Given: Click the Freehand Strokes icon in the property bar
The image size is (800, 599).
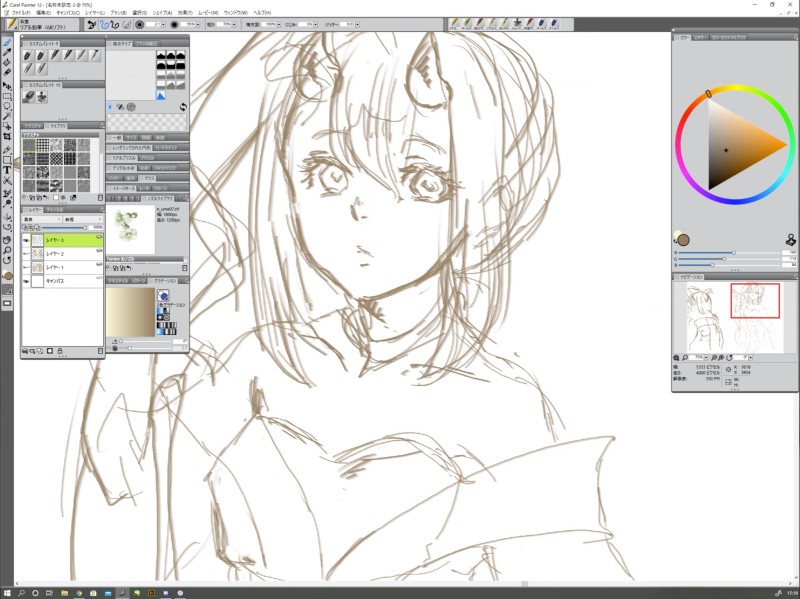Looking at the screenshot, I should click(104, 24).
